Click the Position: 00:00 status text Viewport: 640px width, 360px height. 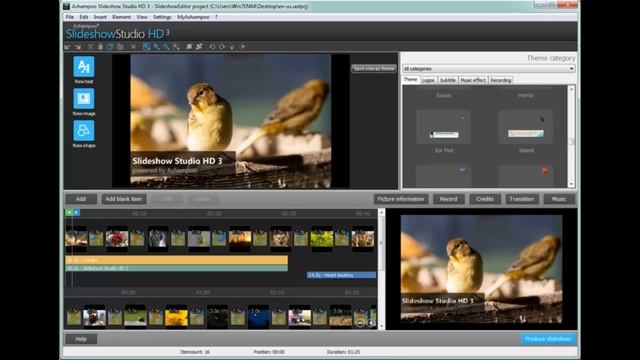pyautogui.click(x=269, y=352)
